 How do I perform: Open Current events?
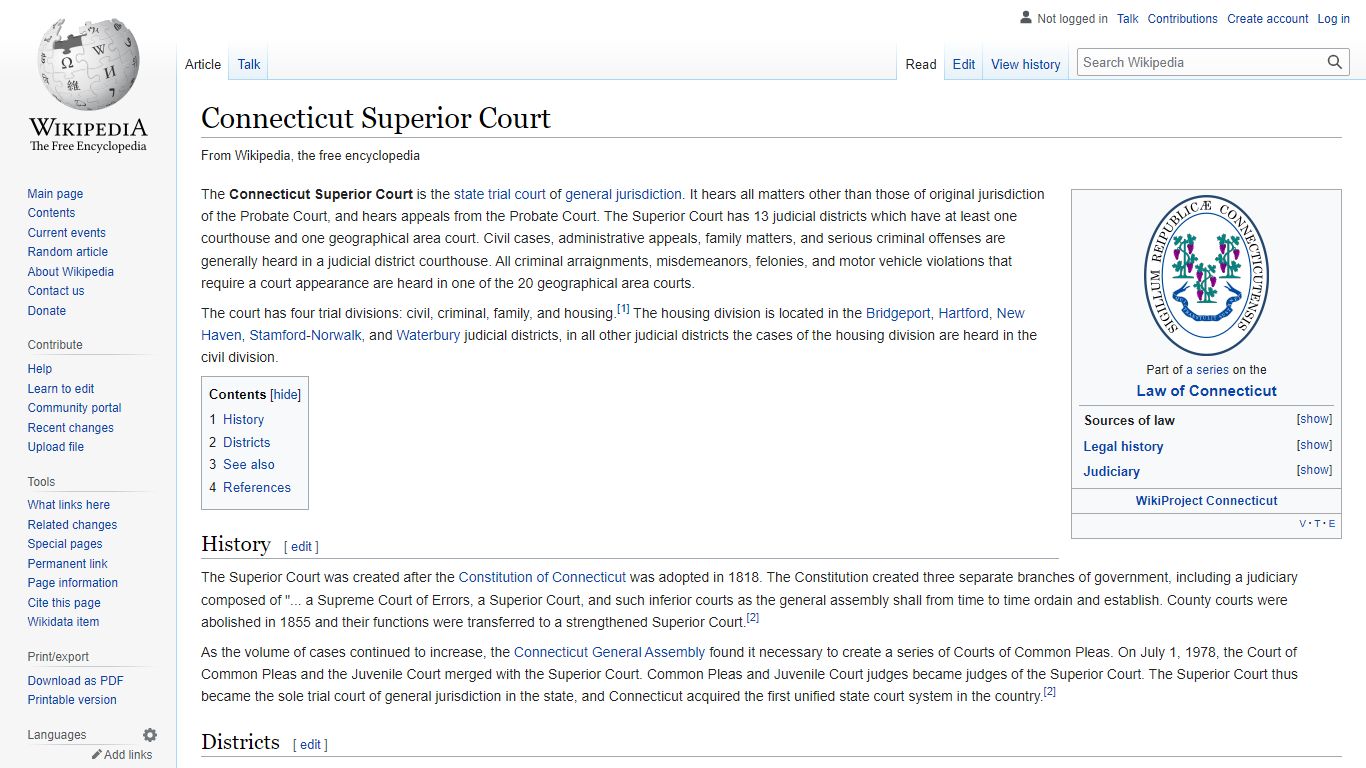[x=66, y=233]
